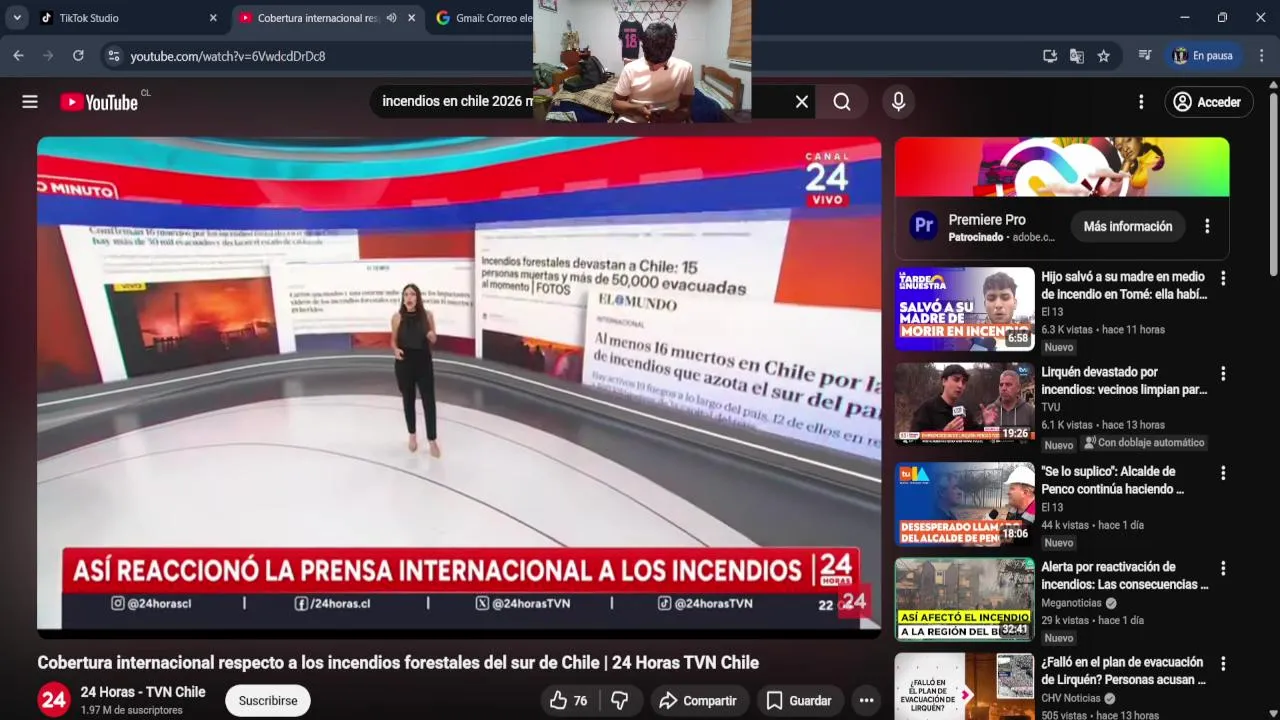Viewport: 1280px width, 720px height.
Task: Open '¿Falló en el plan de evacuación' title
Action: (1123, 671)
